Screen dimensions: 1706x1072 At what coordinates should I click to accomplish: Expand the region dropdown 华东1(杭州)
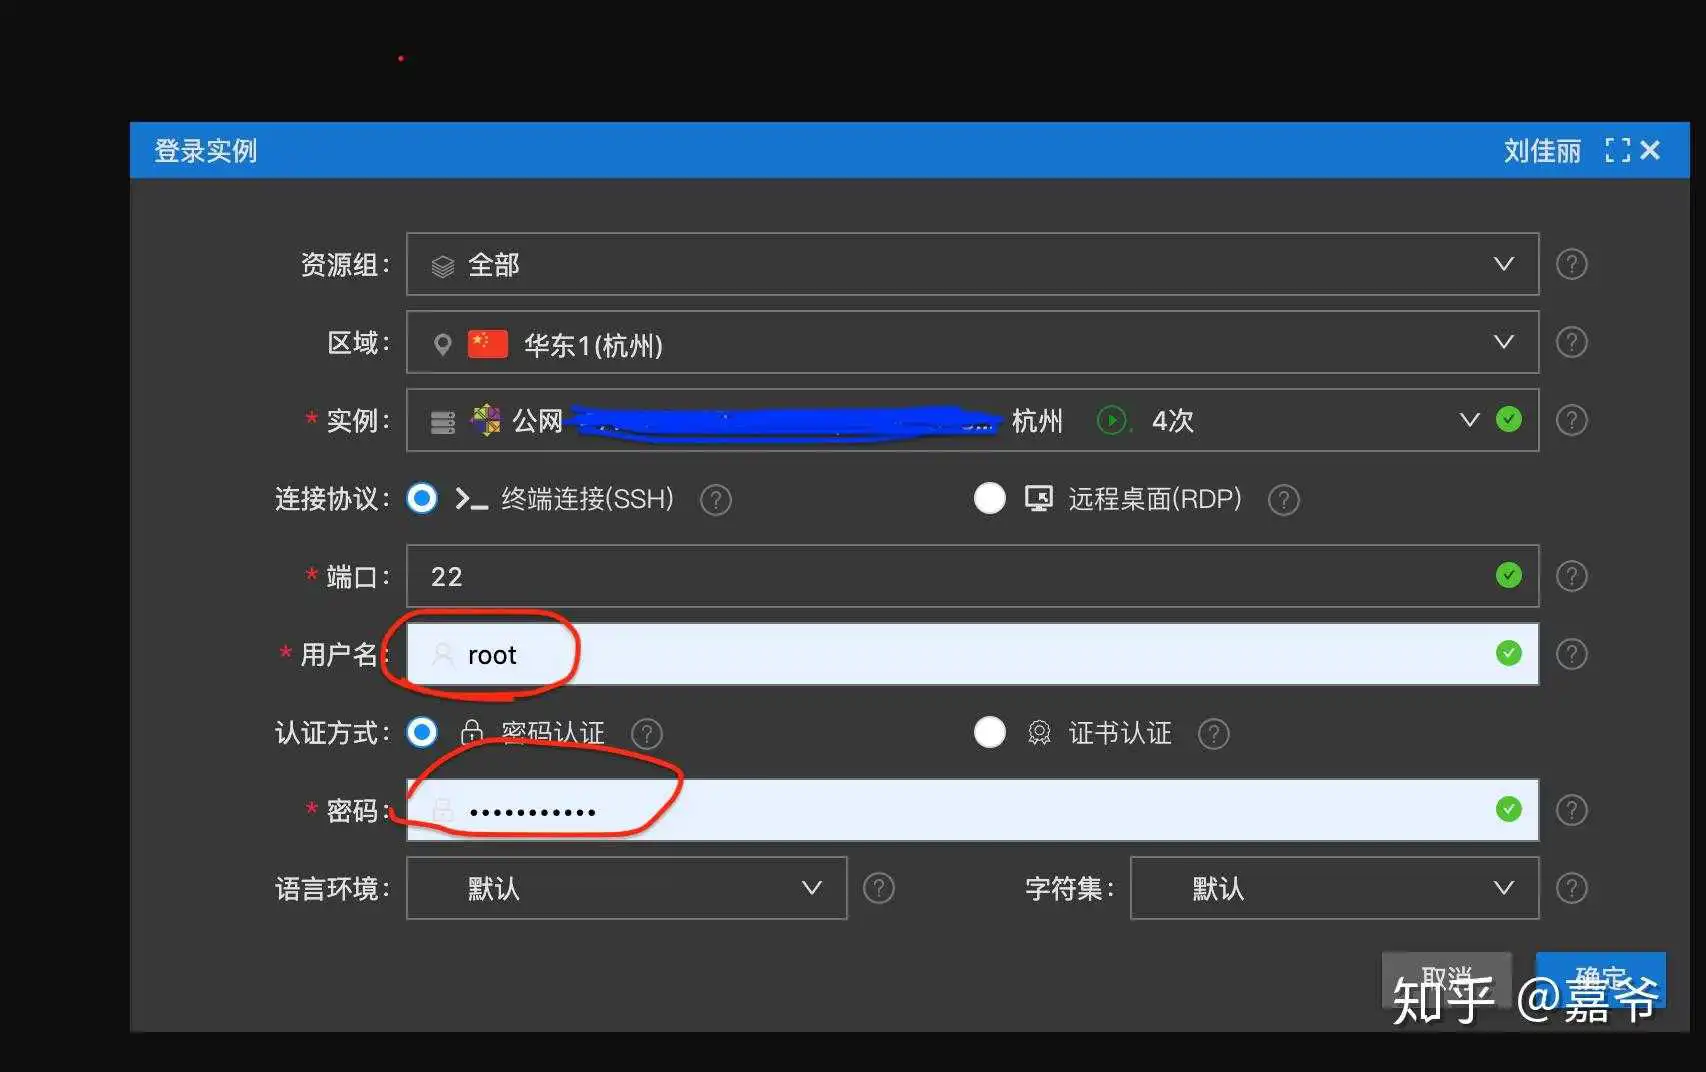tap(972, 342)
